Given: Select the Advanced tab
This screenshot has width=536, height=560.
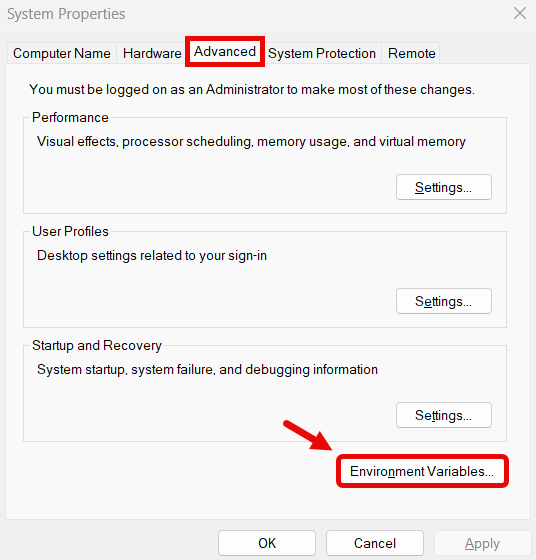Looking at the screenshot, I should 225,52.
